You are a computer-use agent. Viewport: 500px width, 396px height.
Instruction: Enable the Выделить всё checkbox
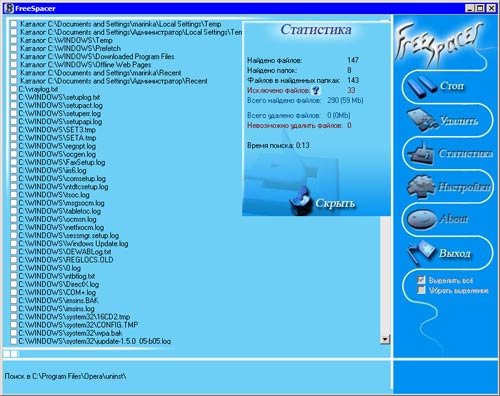[421, 280]
